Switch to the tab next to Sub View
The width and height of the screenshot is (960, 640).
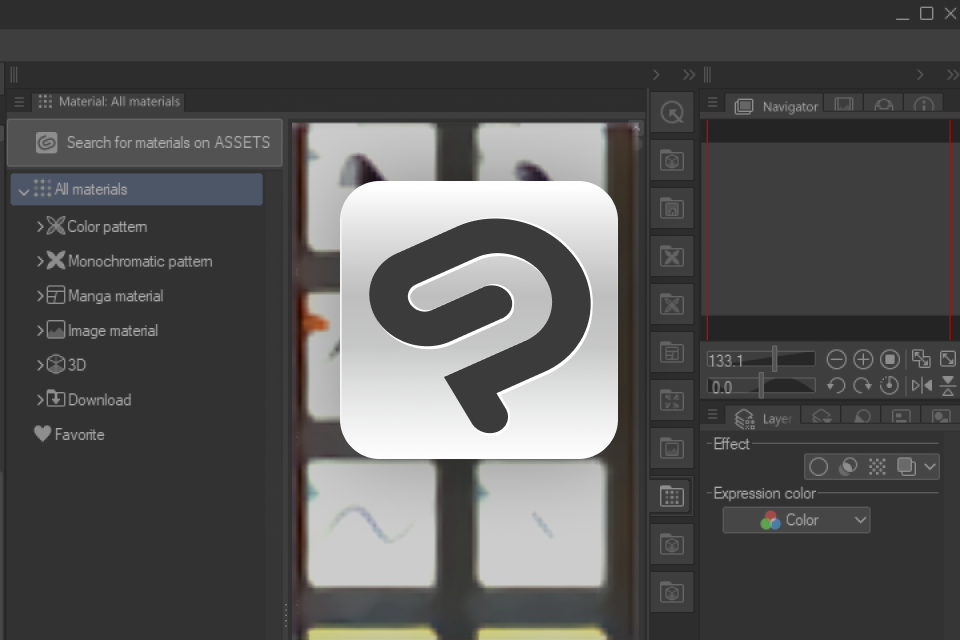(883, 105)
